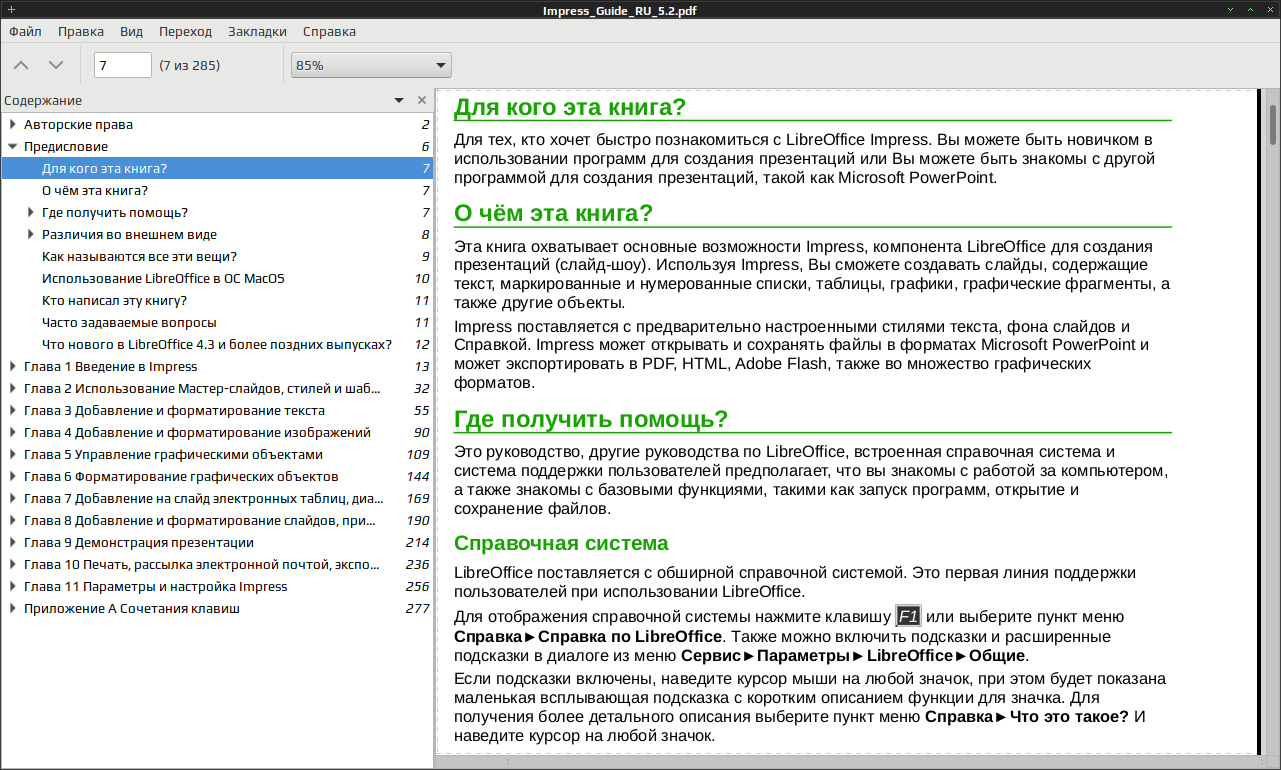Close window with title bar X button
The width and height of the screenshot is (1281, 770).
pos(1271,9)
